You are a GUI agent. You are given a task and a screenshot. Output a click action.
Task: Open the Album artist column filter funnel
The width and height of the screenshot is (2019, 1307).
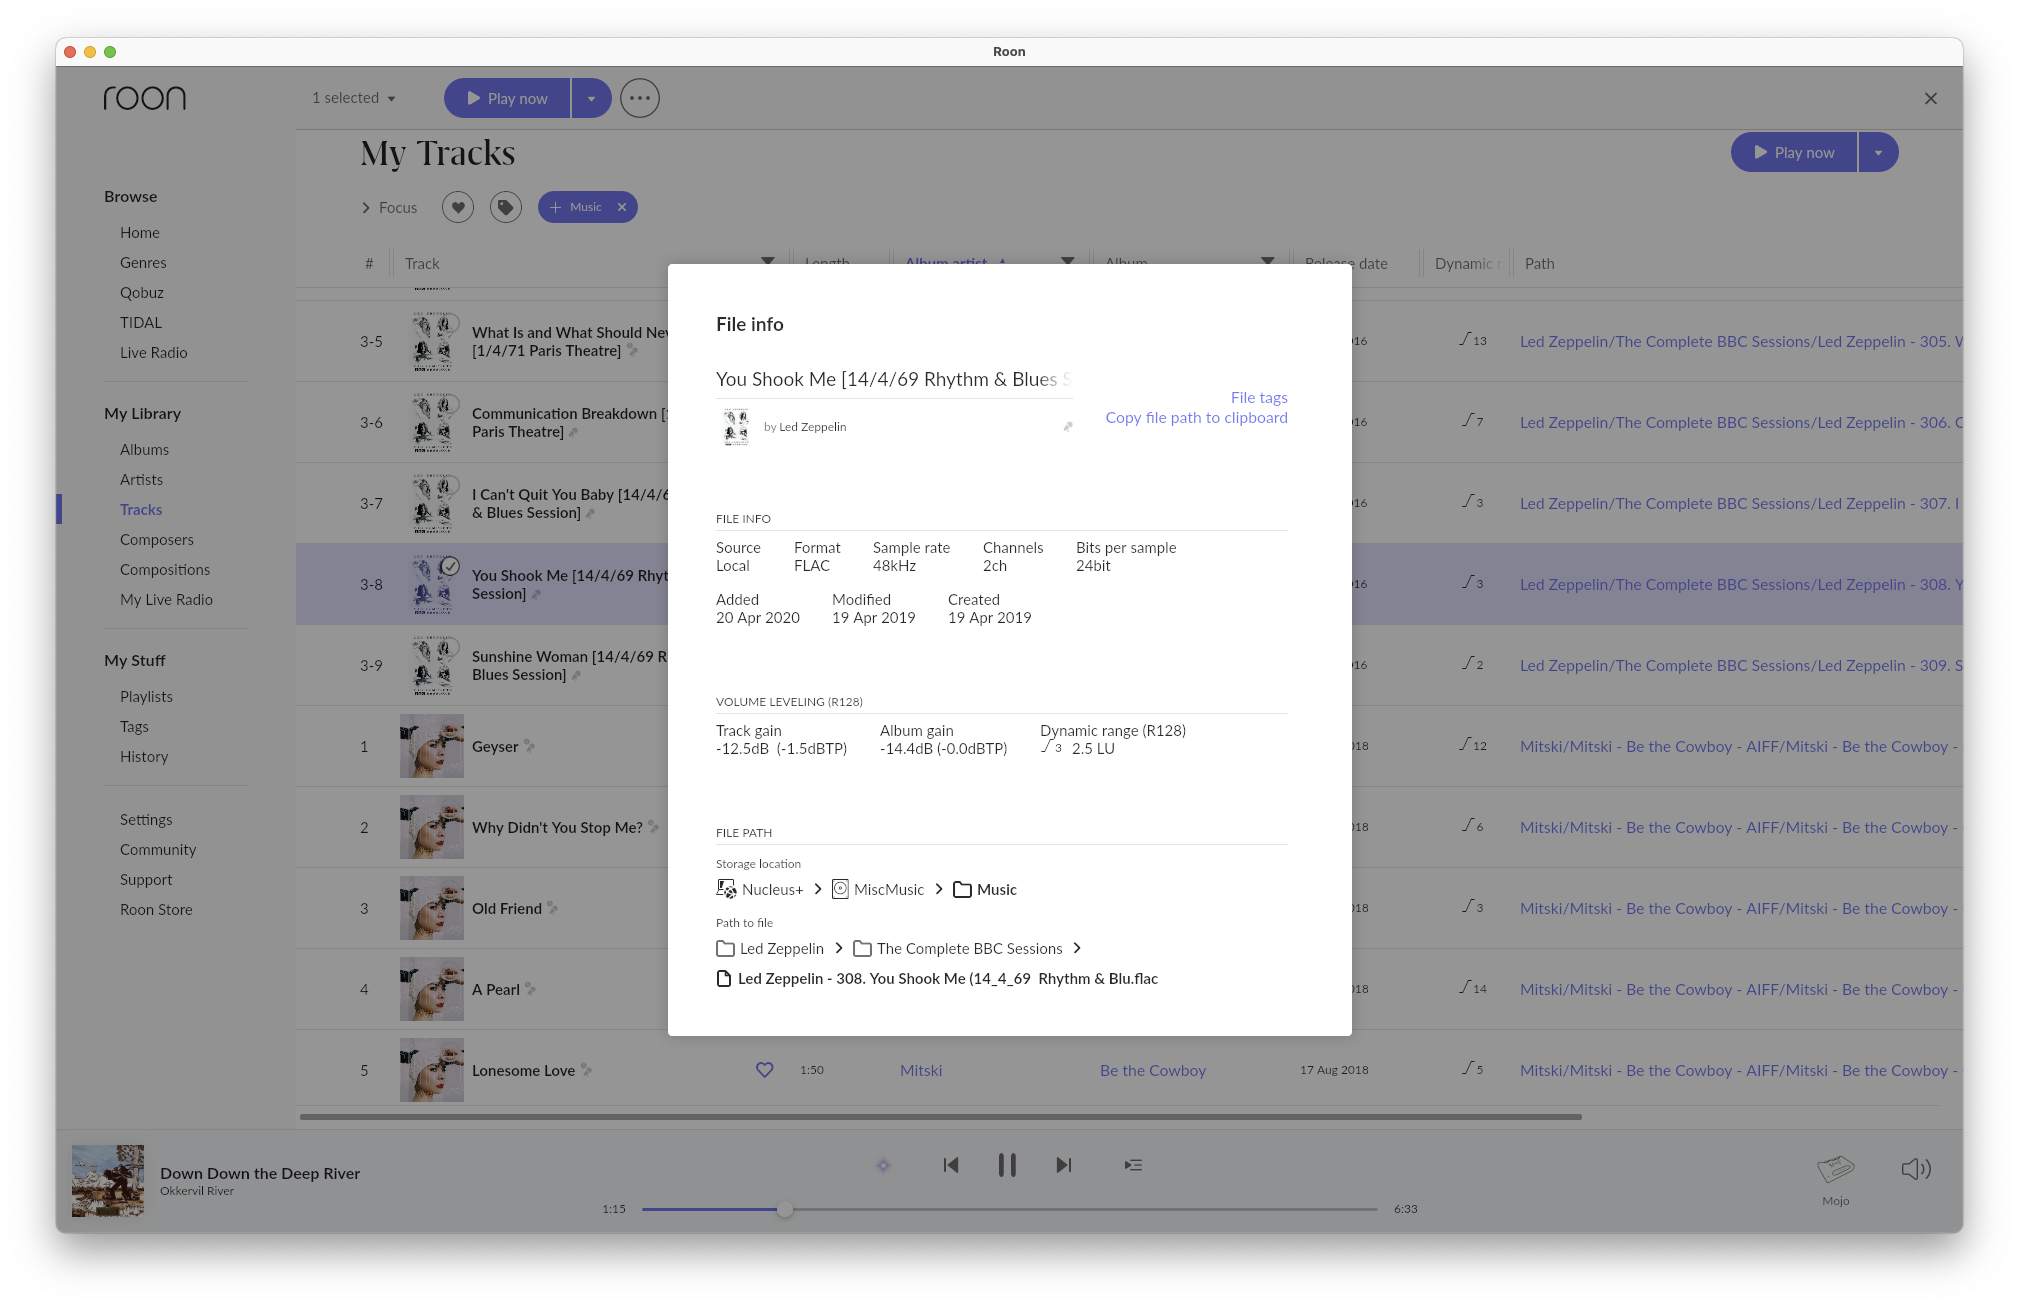(x=1067, y=260)
